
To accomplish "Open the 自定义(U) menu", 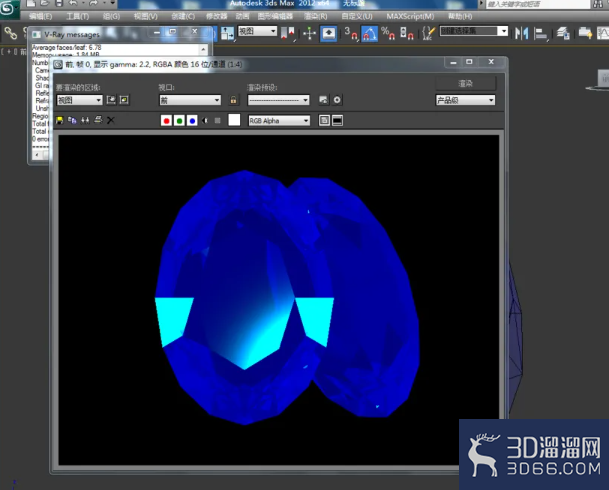I will 357,16.
